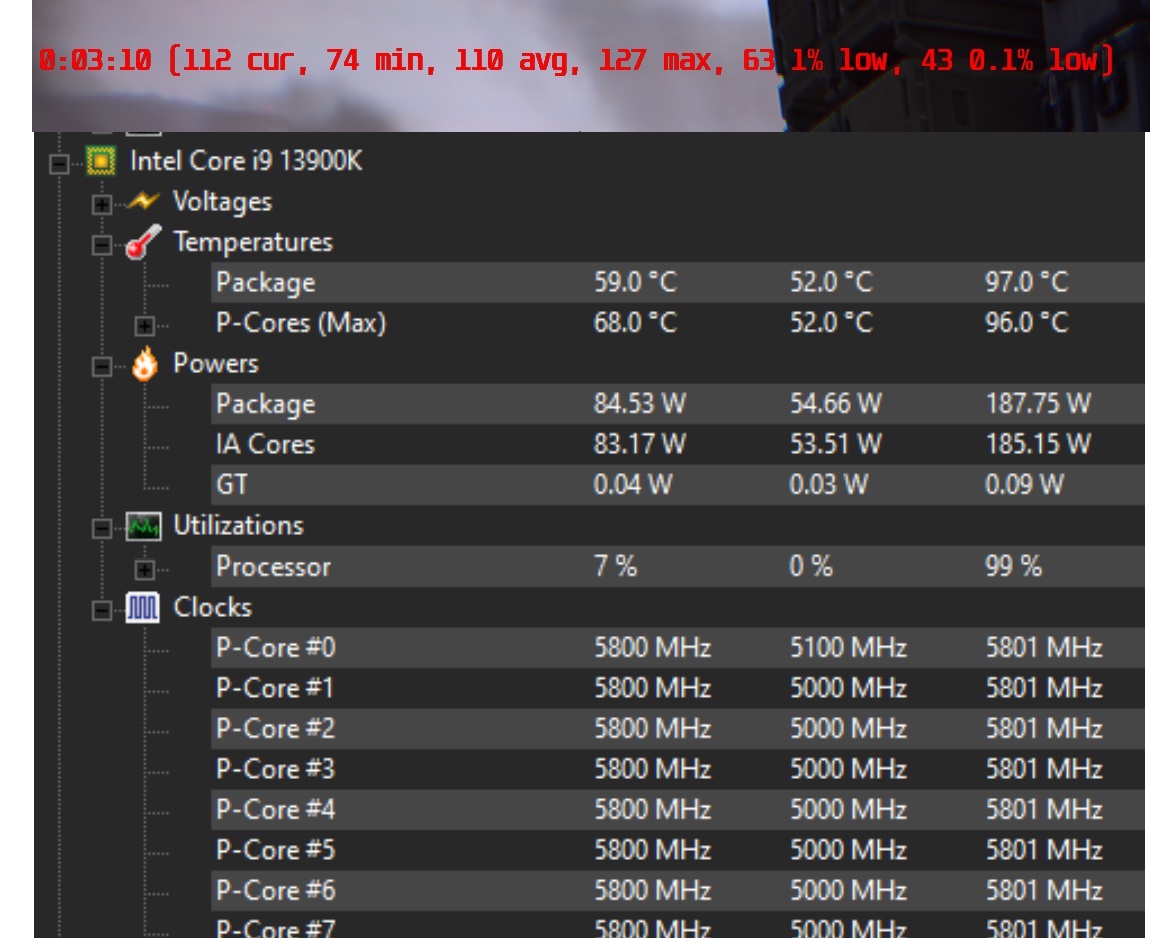The image size is (1150, 938).
Task: Click the 5801 MHz P-Core #3 max clock
Action: click(1044, 769)
